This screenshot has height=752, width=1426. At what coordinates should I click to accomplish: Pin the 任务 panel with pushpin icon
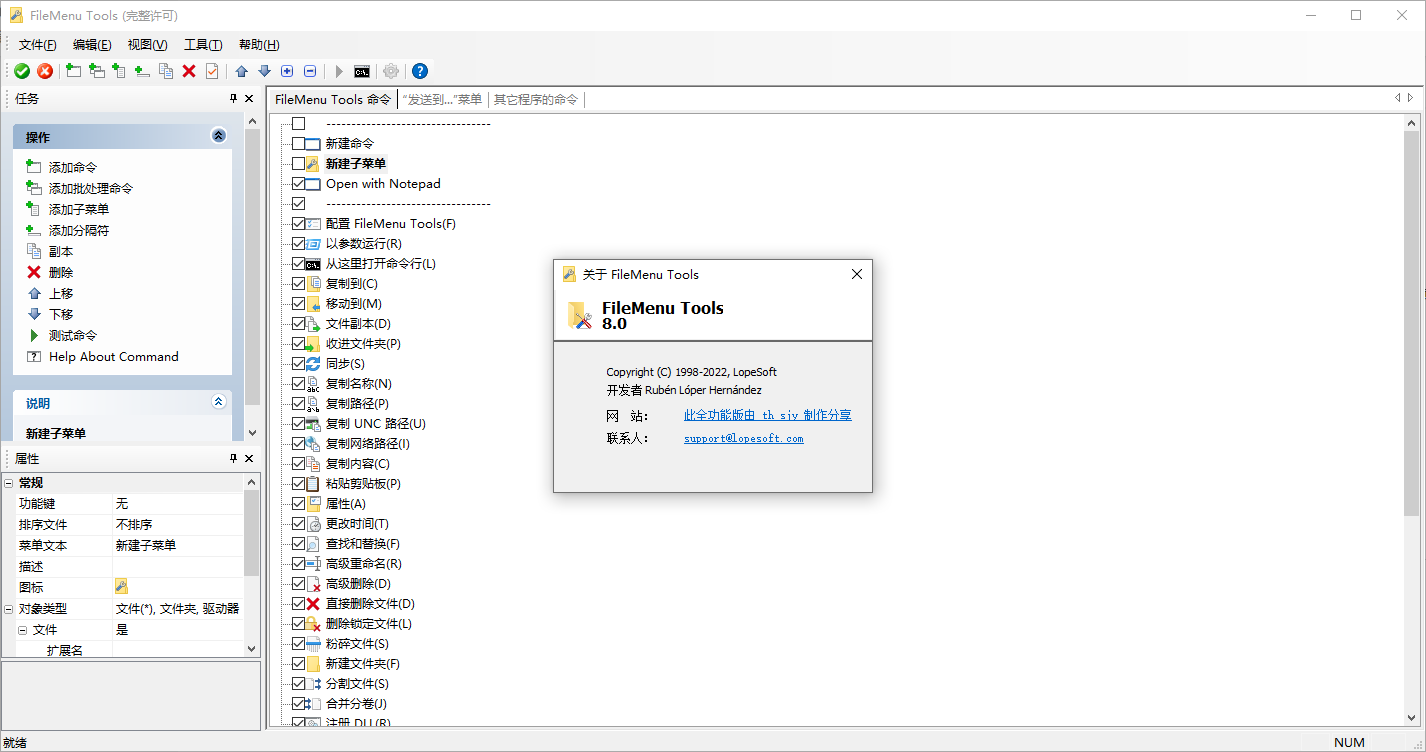(x=234, y=98)
